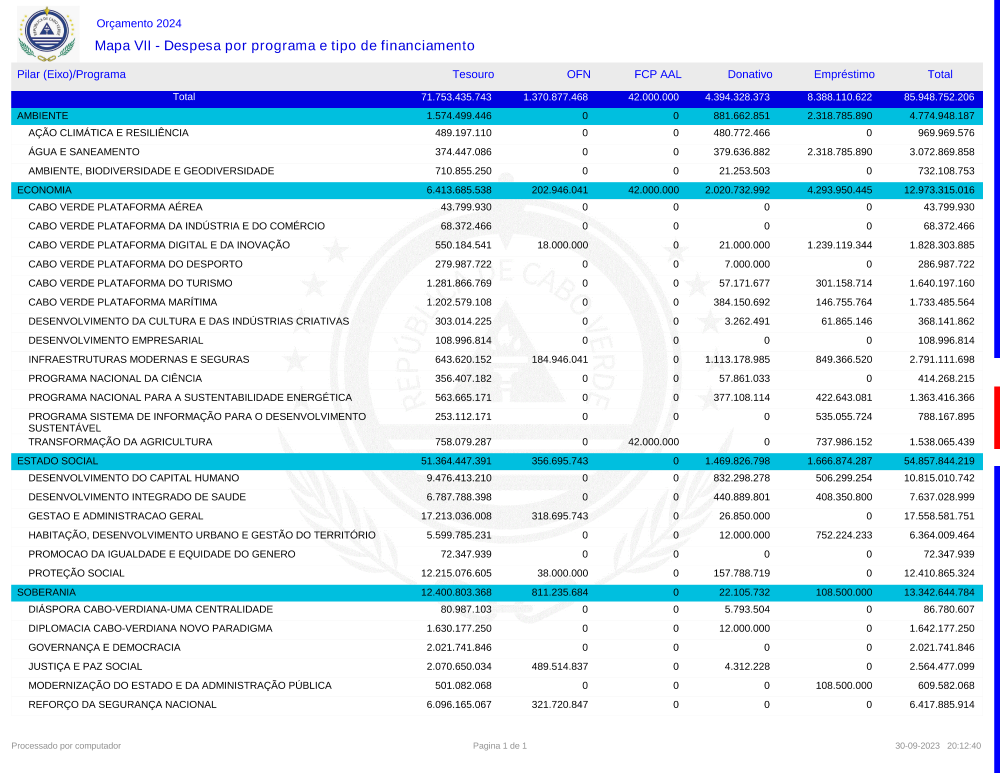The width and height of the screenshot is (1000, 773).
Task: Click the Mapa VII heading text
Action: tap(284, 46)
